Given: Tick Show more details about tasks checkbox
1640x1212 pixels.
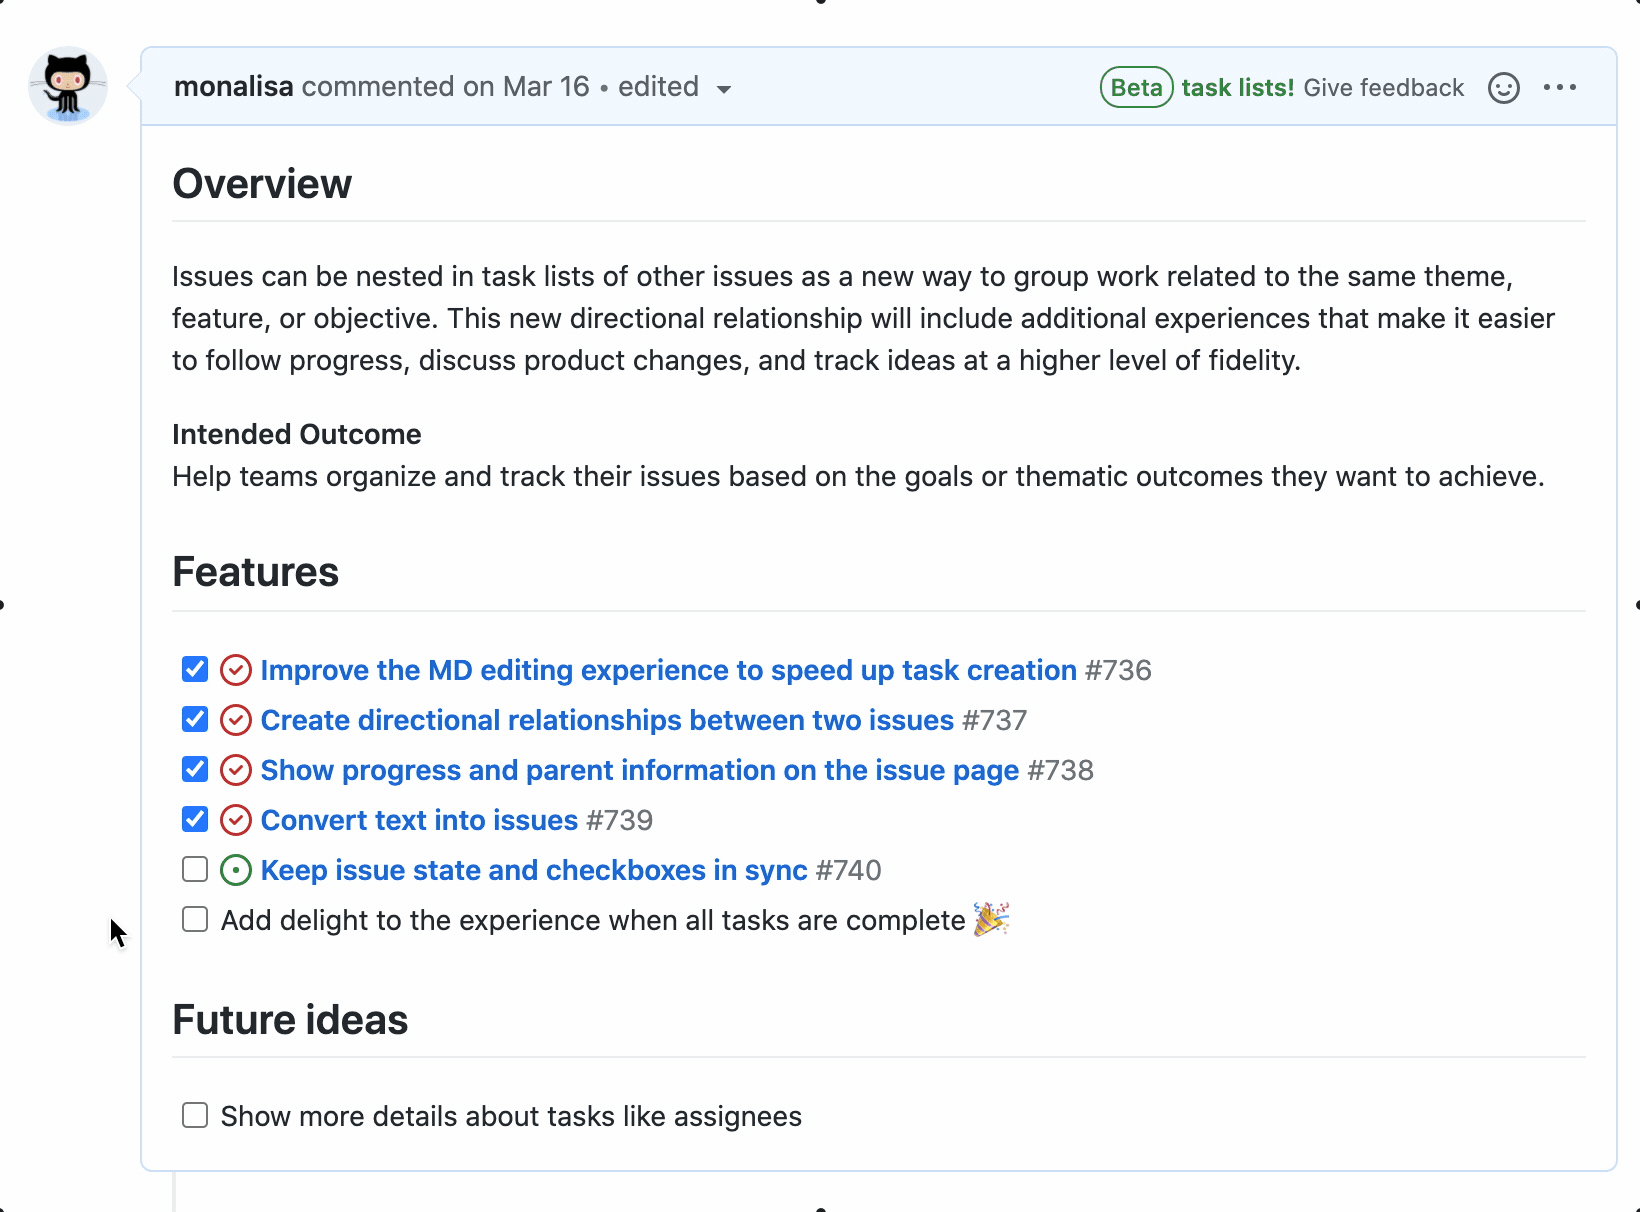Looking at the screenshot, I should point(195,1115).
